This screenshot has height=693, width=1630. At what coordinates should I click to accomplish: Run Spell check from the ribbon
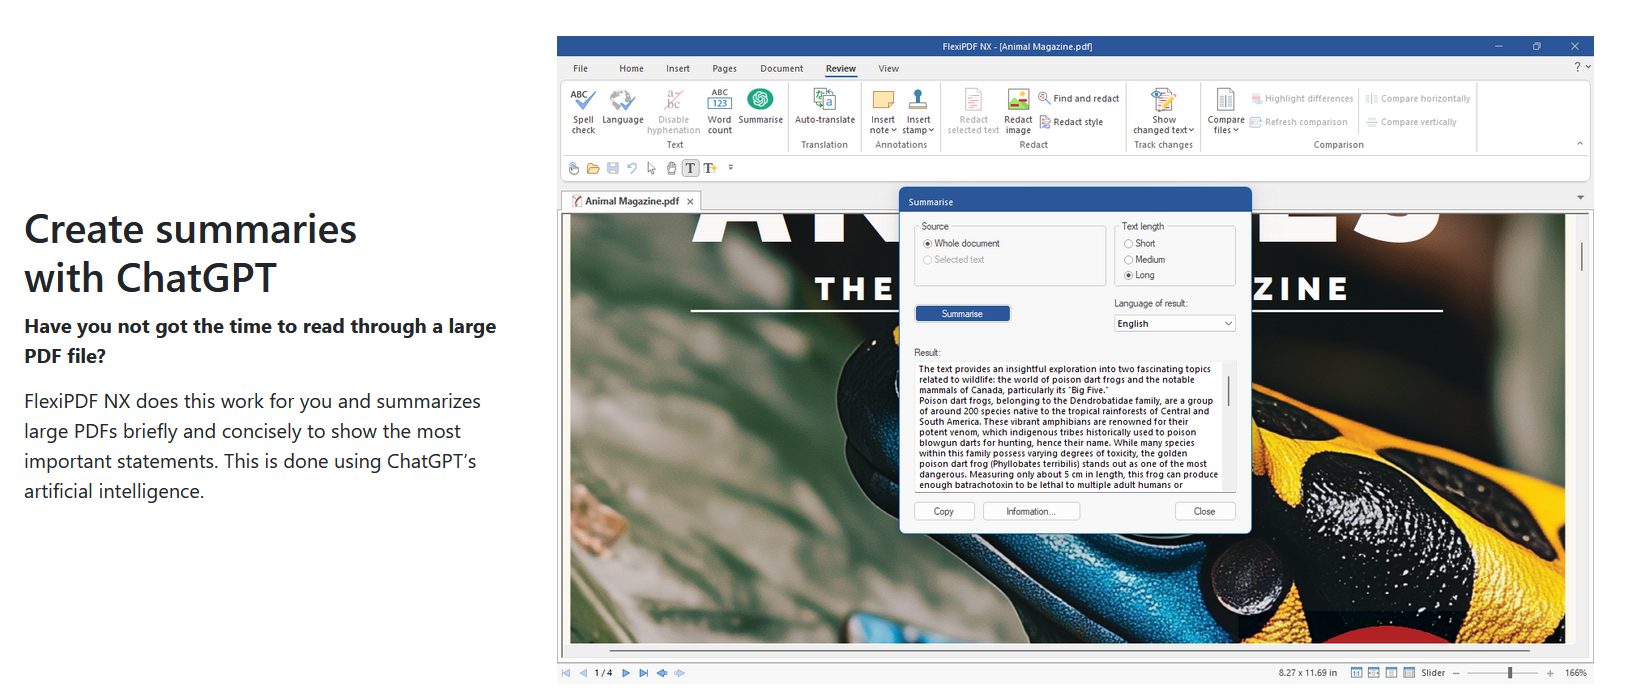pyautogui.click(x=583, y=111)
